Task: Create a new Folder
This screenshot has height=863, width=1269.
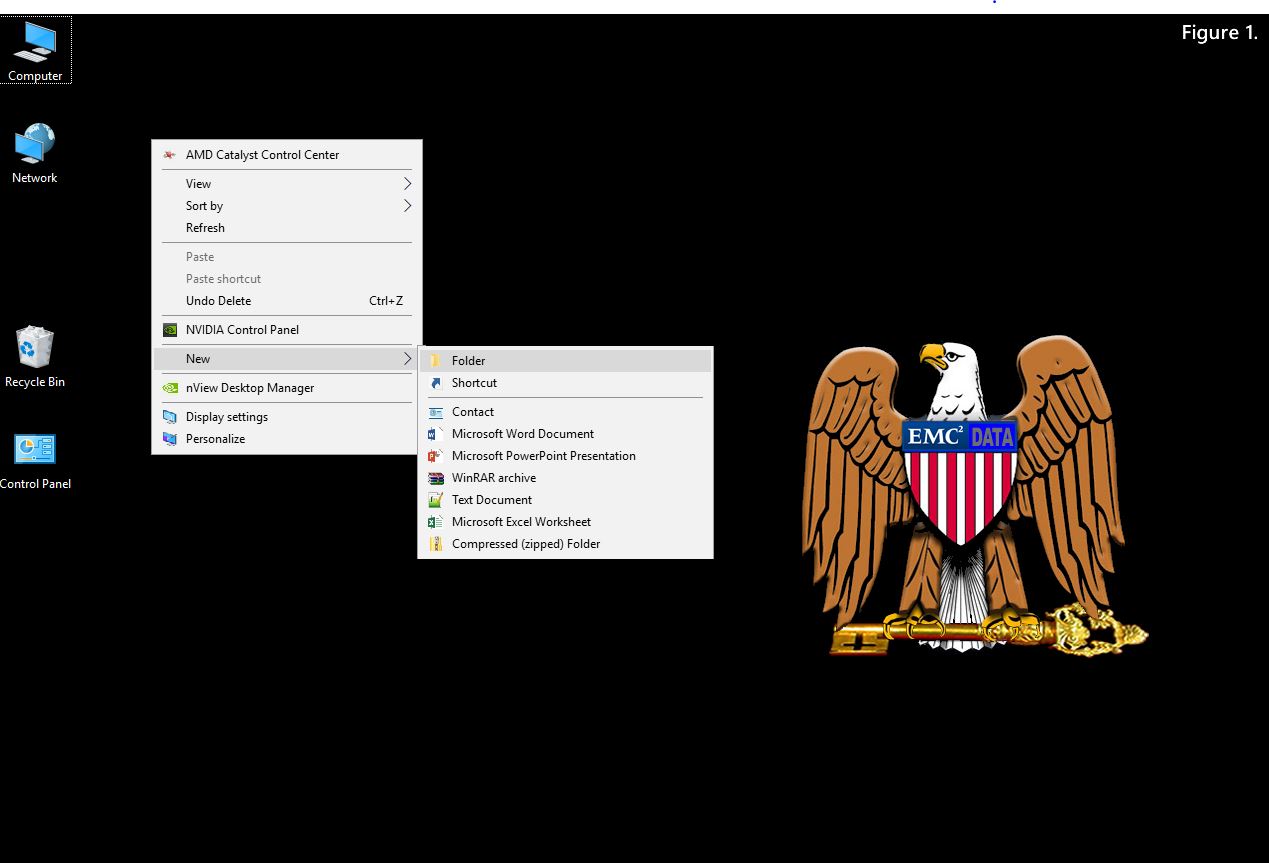Action: (565, 361)
